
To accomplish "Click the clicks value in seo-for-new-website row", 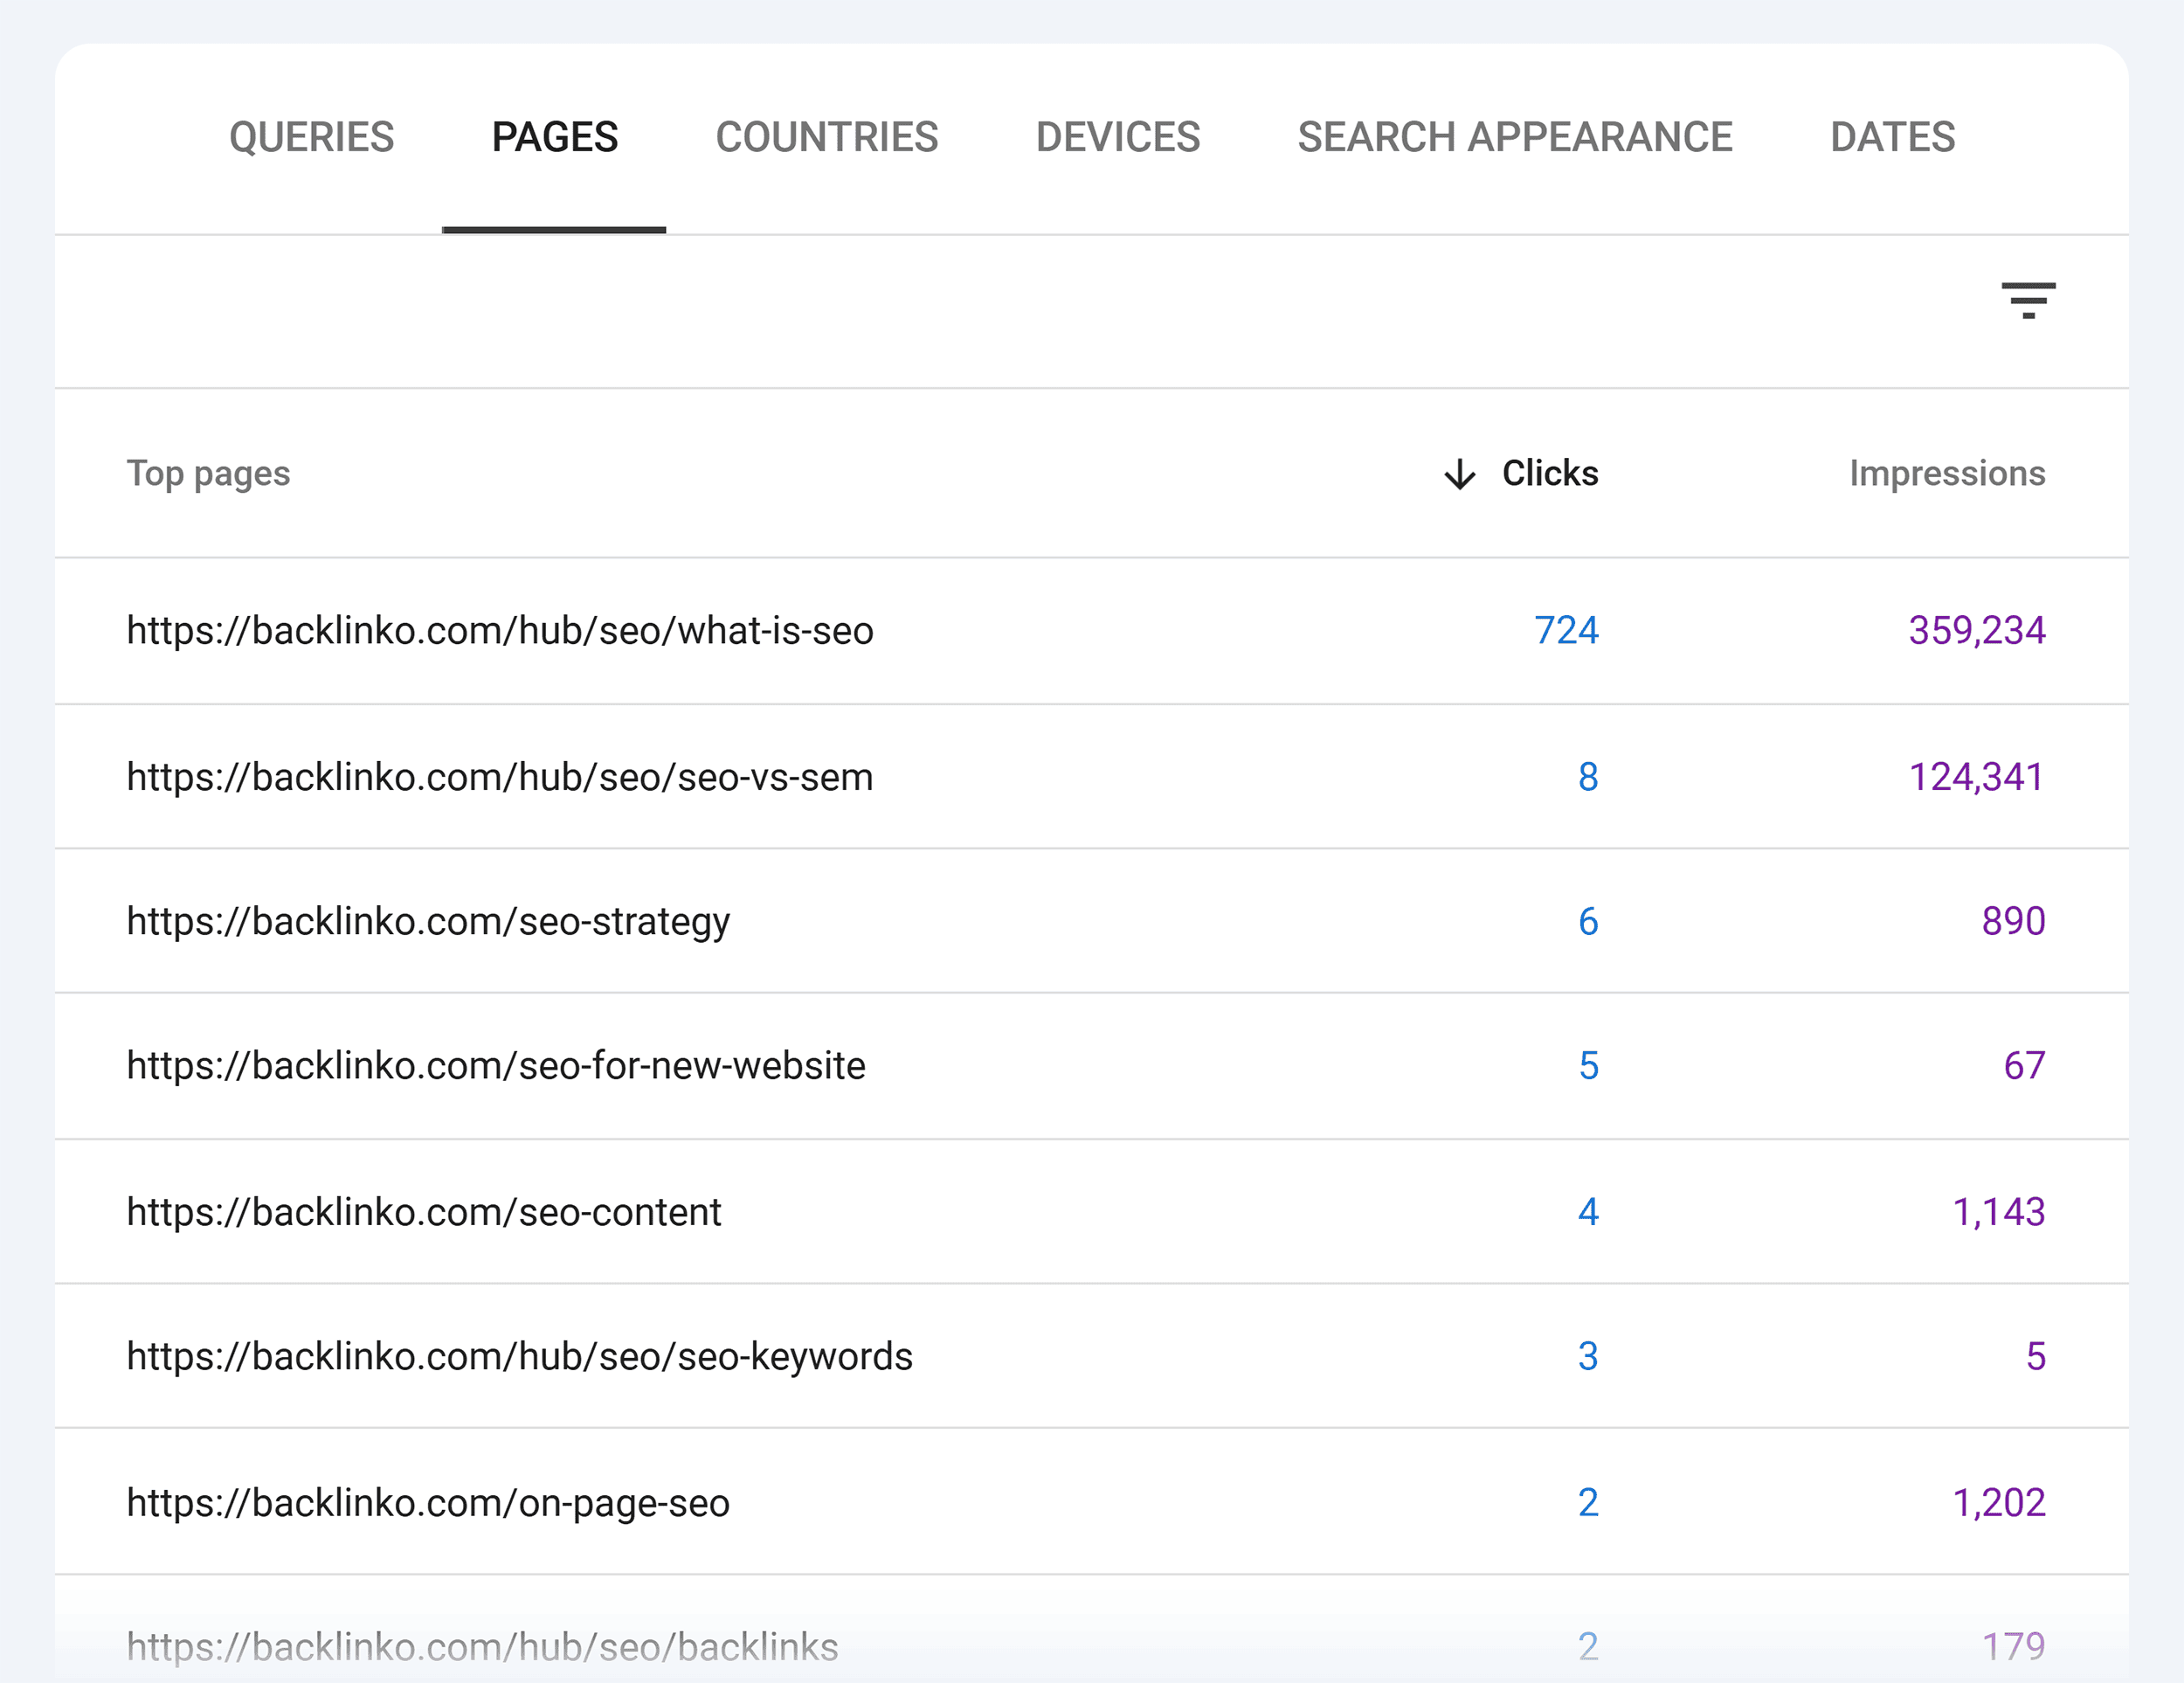I will [1588, 1066].
